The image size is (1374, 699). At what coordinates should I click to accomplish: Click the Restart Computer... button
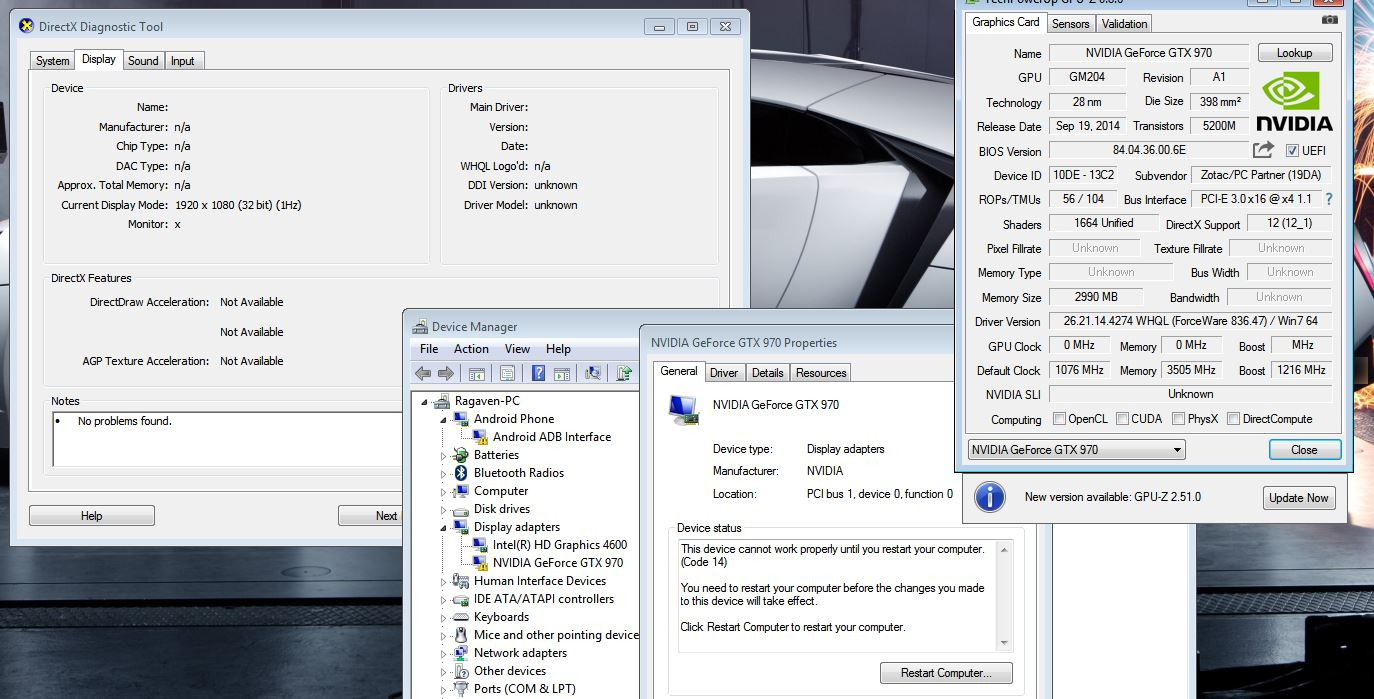[946, 673]
